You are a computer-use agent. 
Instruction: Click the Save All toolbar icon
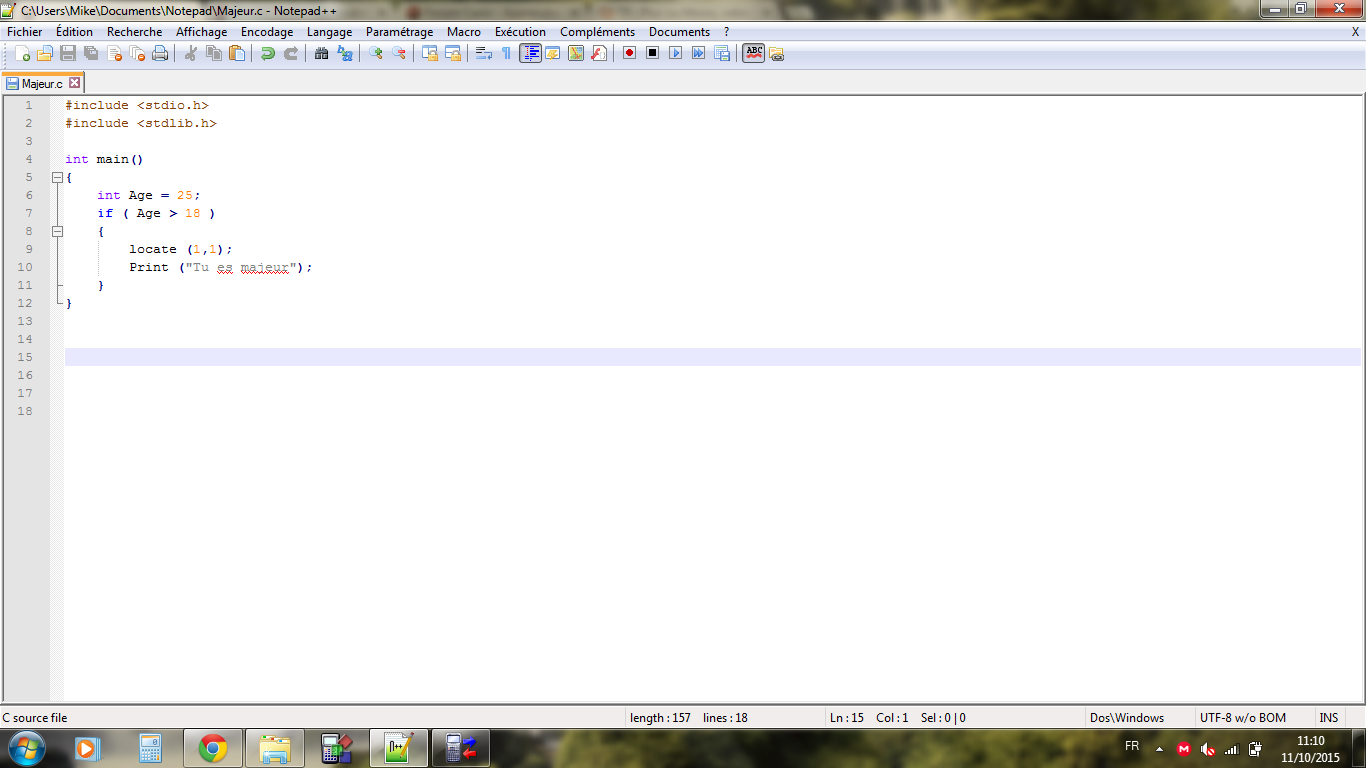pyautogui.click(x=91, y=53)
